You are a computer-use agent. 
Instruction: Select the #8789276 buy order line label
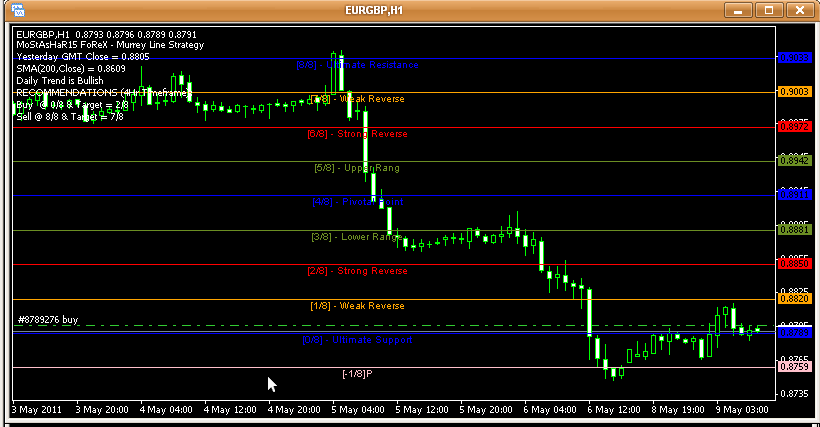tap(48, 320)
